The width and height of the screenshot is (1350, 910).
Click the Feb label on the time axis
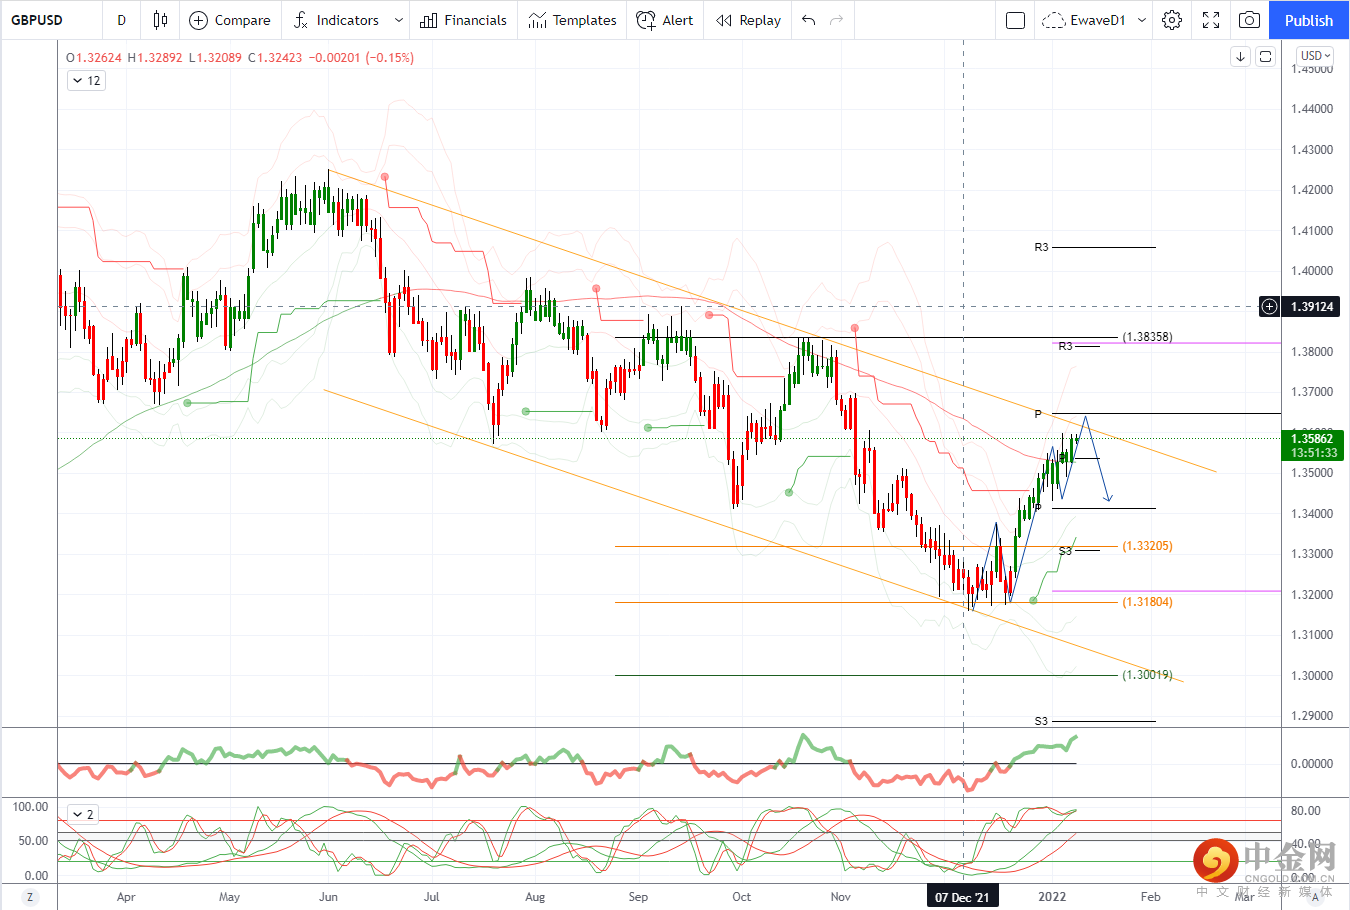pyautogui.click(x=1151, y=897)
